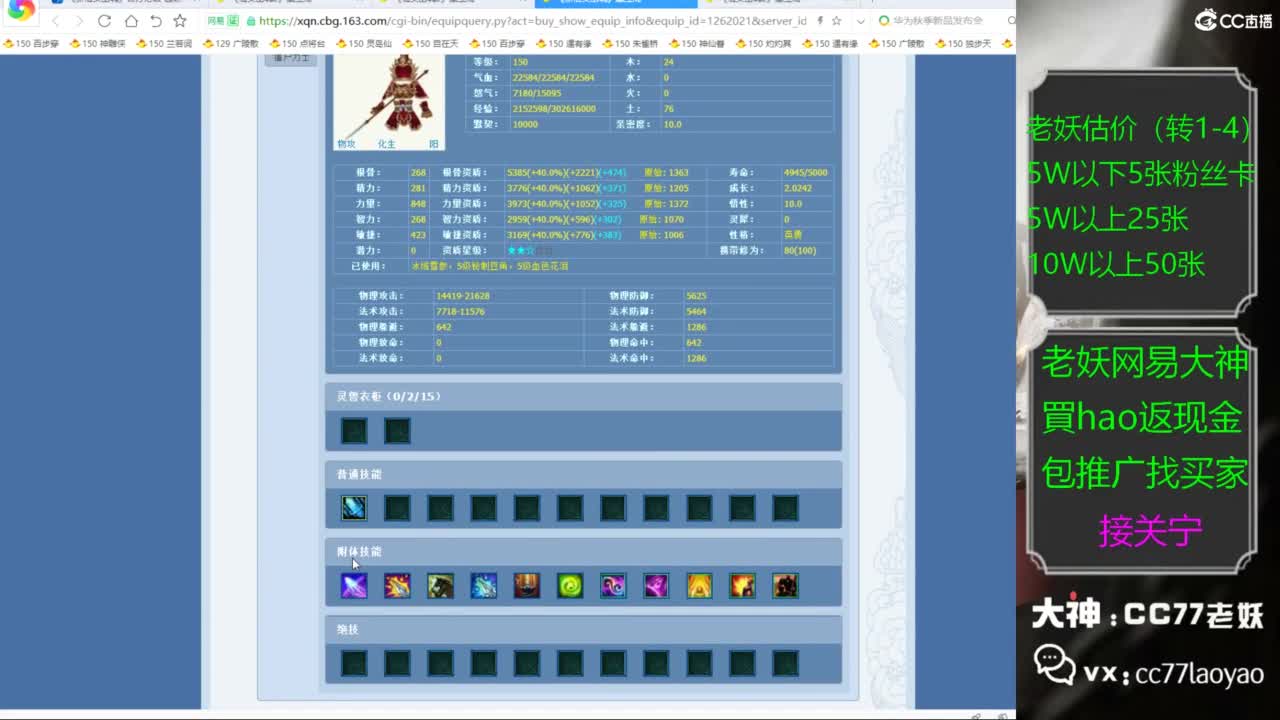Click the 资质星级 star rating
Image resolution: width=1280 pixels, height=720 pixels.
point(528,250)
